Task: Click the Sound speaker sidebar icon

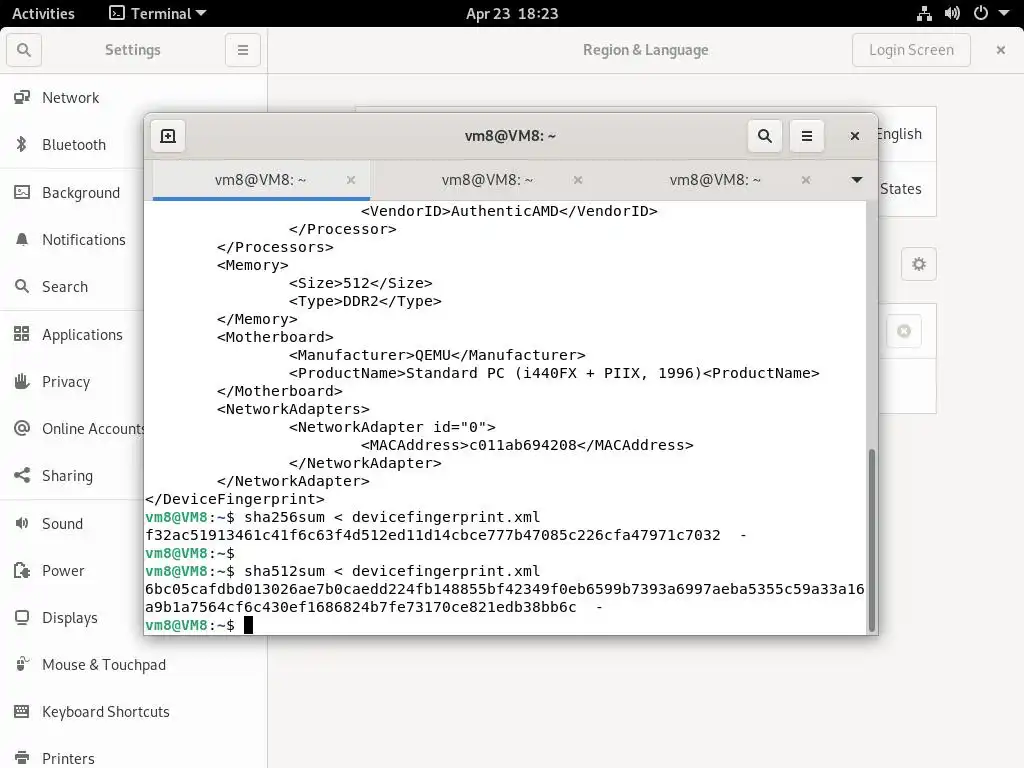Action: point(22,523)
